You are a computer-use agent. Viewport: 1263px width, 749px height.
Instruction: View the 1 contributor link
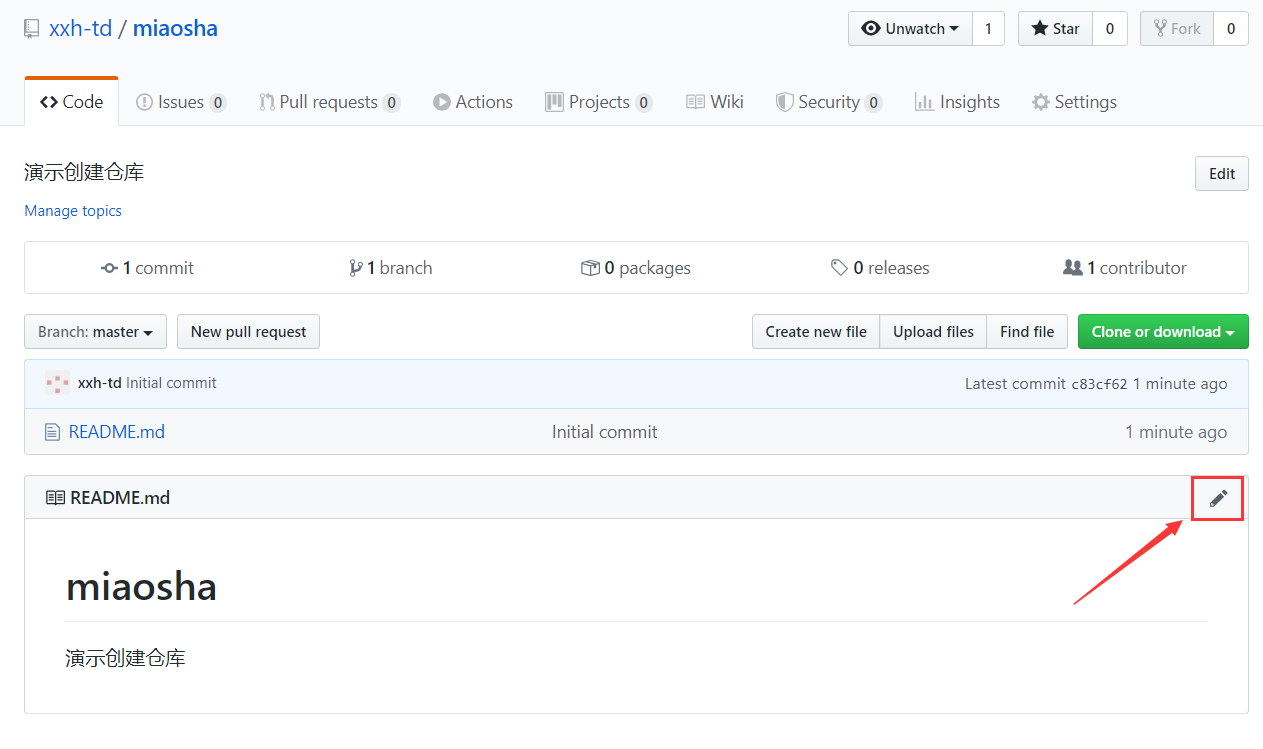1124,268
